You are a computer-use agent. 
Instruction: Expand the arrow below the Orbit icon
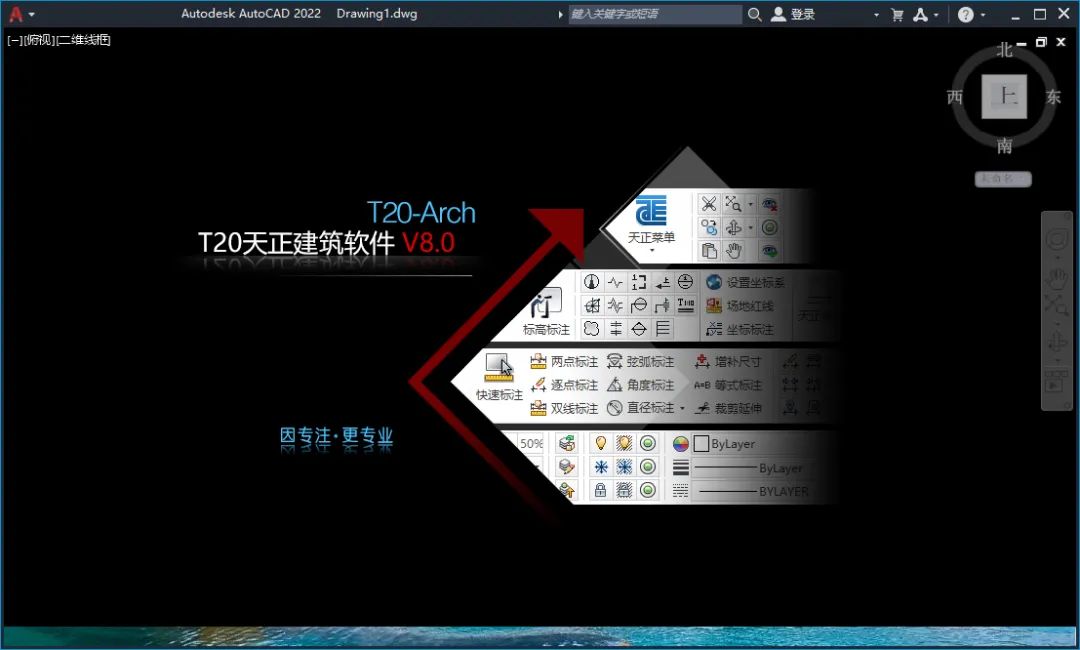coord(1057,360)
